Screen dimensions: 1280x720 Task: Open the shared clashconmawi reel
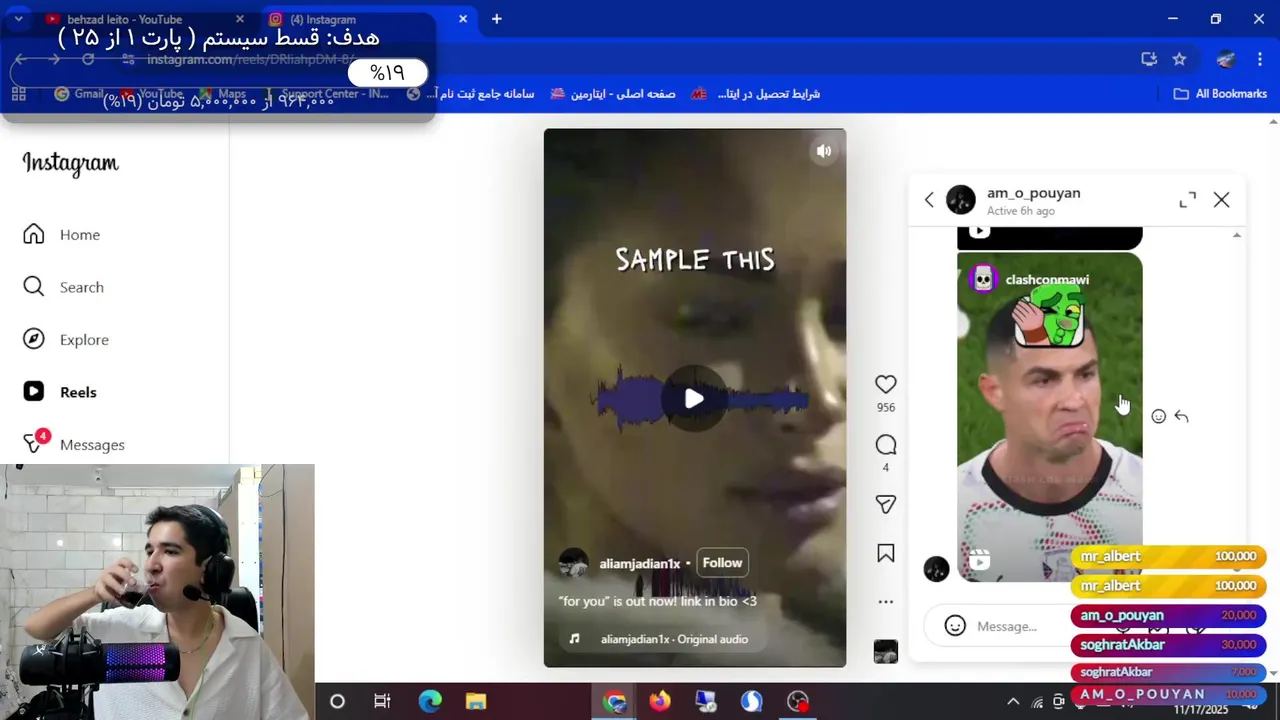click(x=1049, y=416)
